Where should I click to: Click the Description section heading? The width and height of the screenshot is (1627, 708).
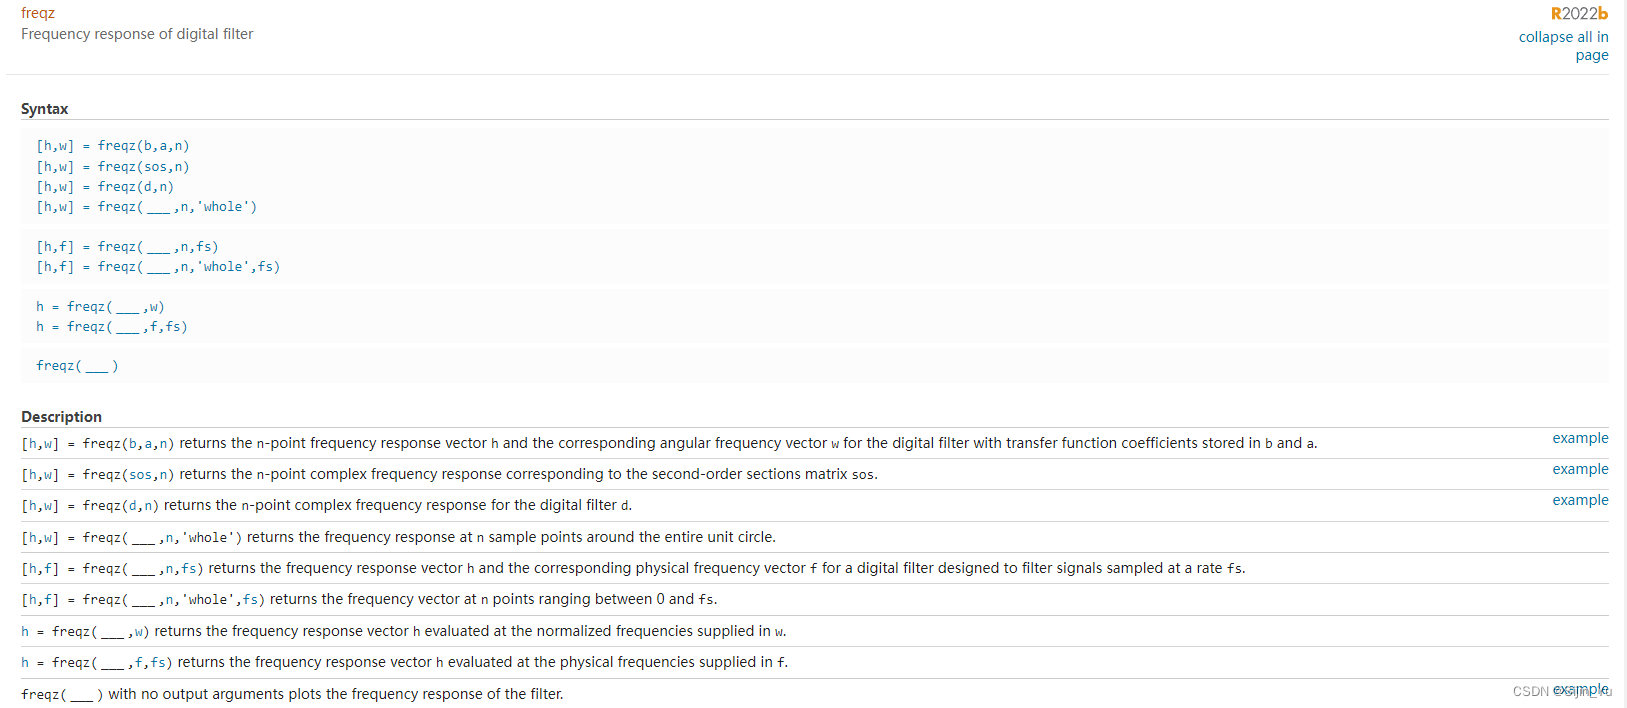[61, 417]
